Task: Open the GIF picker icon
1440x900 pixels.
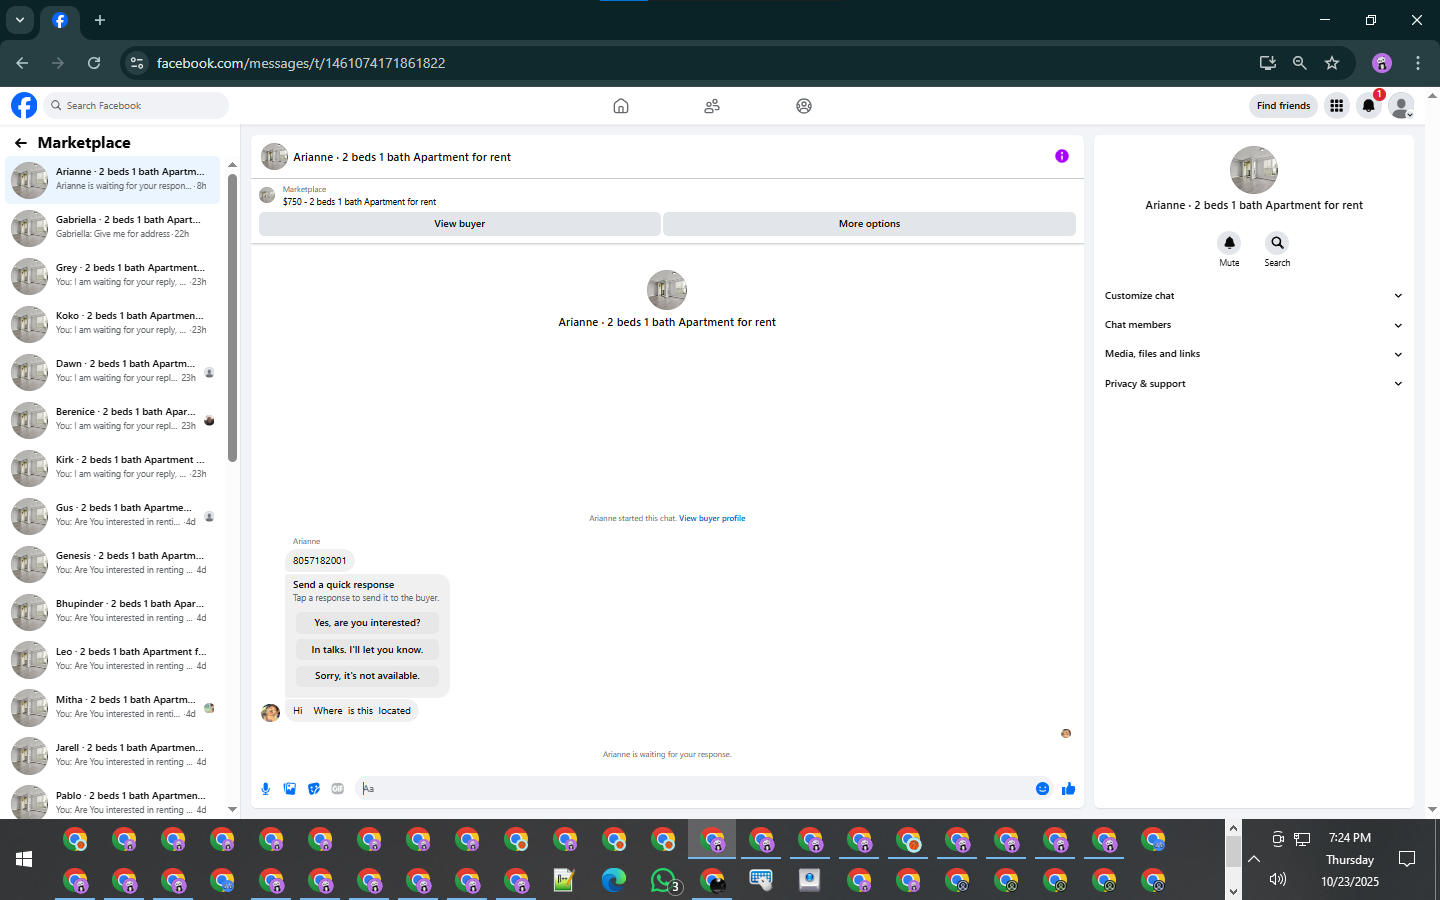Action: (338, 789)
